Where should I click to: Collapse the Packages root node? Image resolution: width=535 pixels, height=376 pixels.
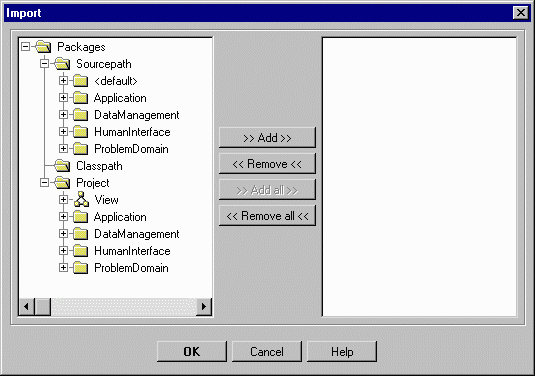[26, 46]
